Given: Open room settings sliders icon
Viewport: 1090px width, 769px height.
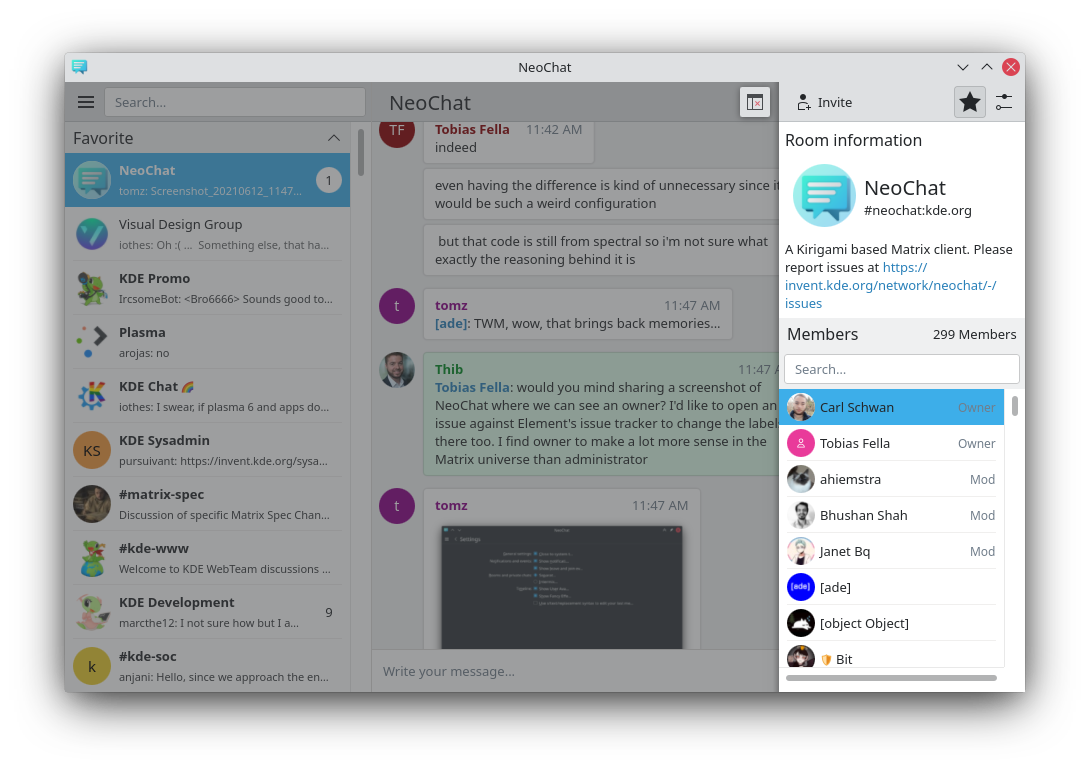Looking at the screenshot, I should tap(1004, 102).
